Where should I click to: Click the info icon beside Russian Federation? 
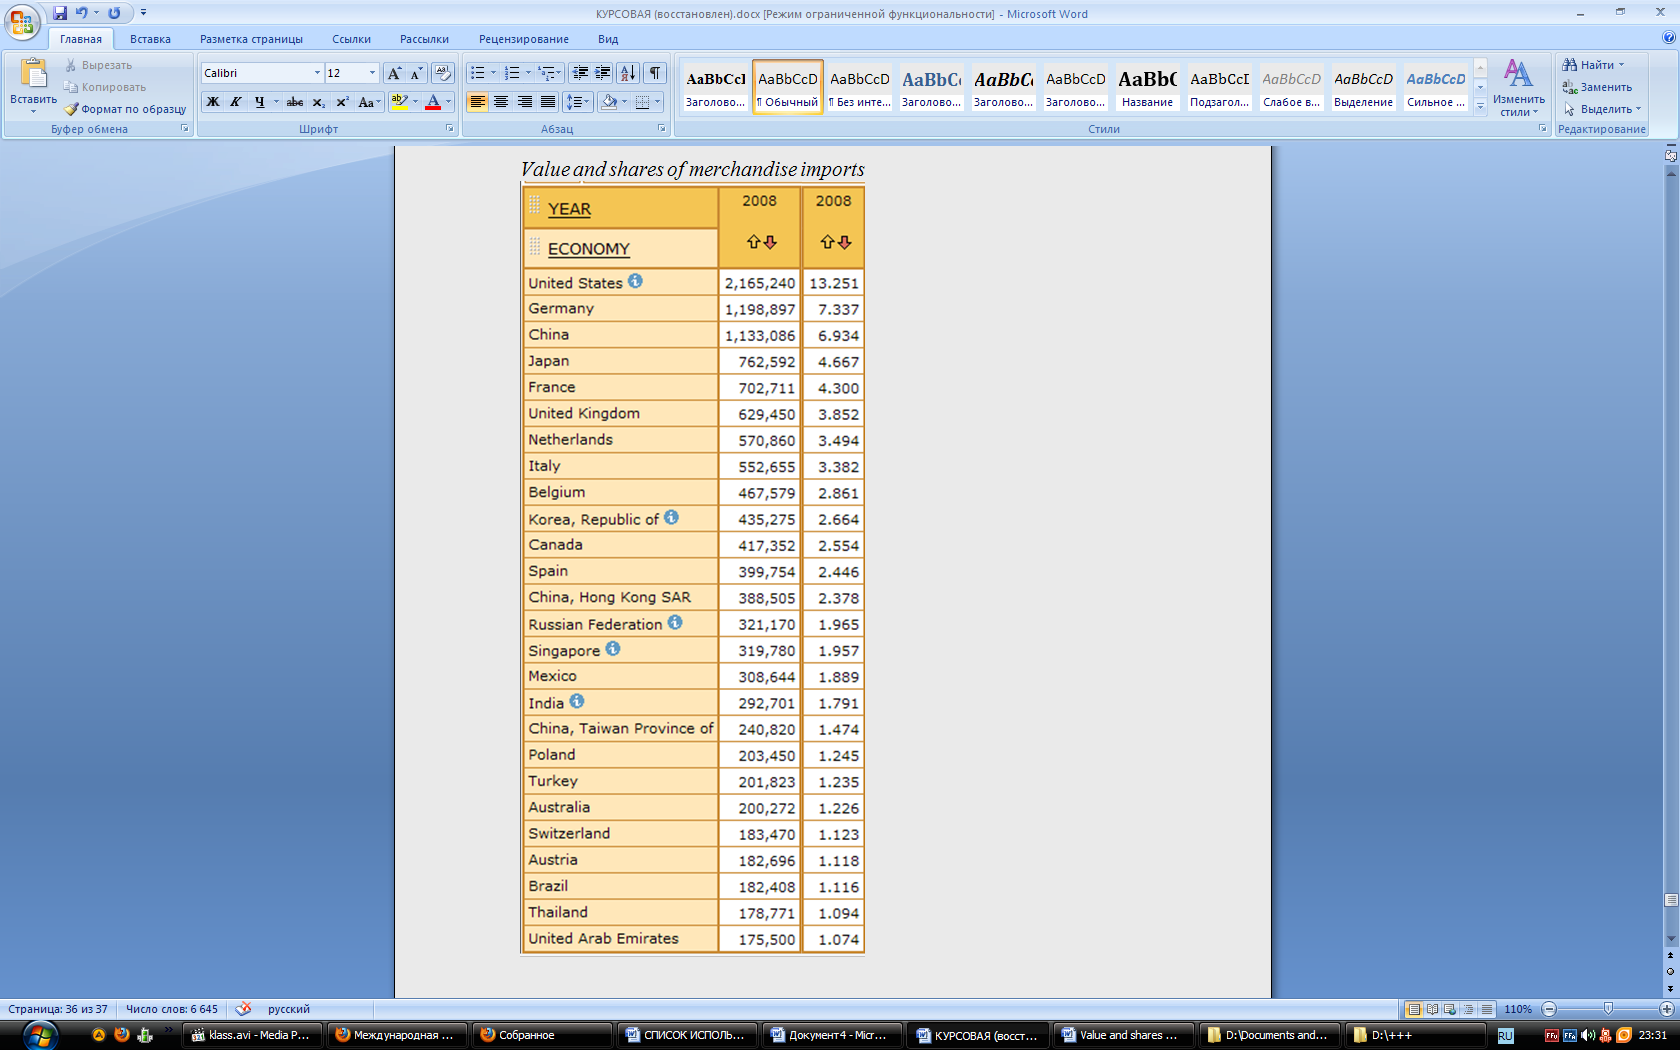675,622
